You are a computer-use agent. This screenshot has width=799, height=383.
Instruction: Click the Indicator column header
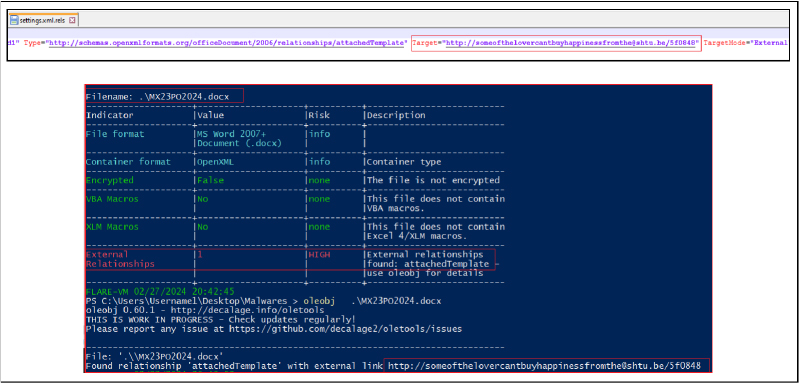[x=110, y=116]
